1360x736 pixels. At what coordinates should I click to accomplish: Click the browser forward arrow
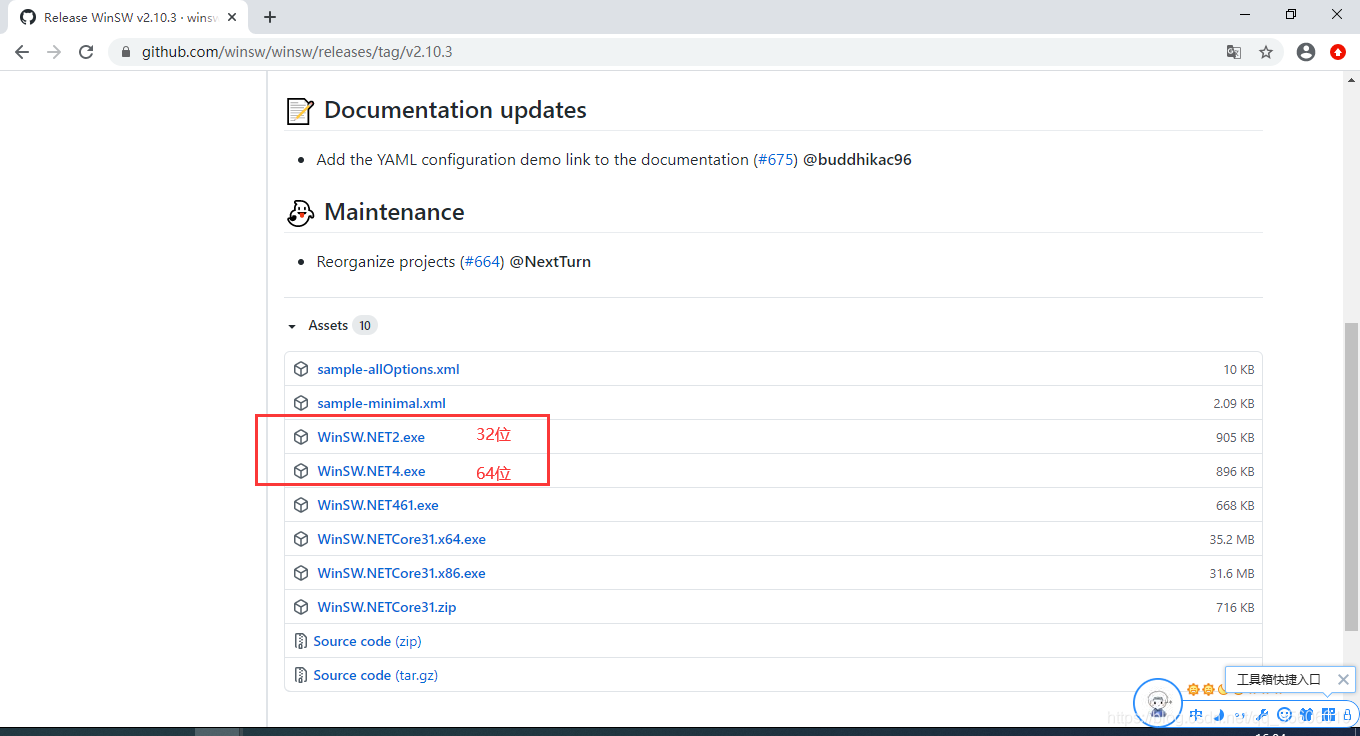(x=54, y=52)
